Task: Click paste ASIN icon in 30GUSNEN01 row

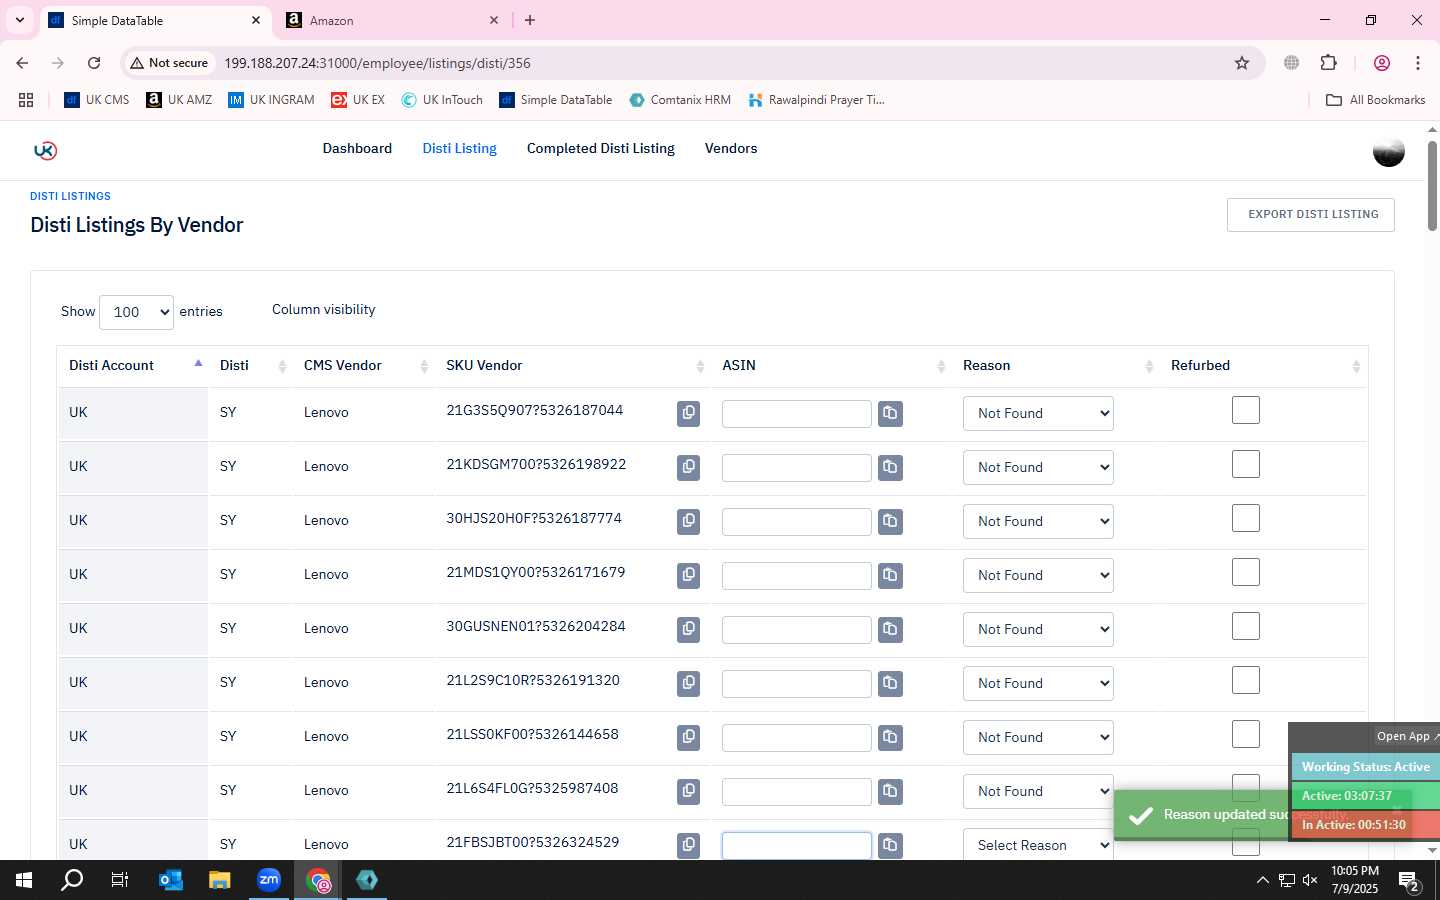Action: [x=890, y=629]
